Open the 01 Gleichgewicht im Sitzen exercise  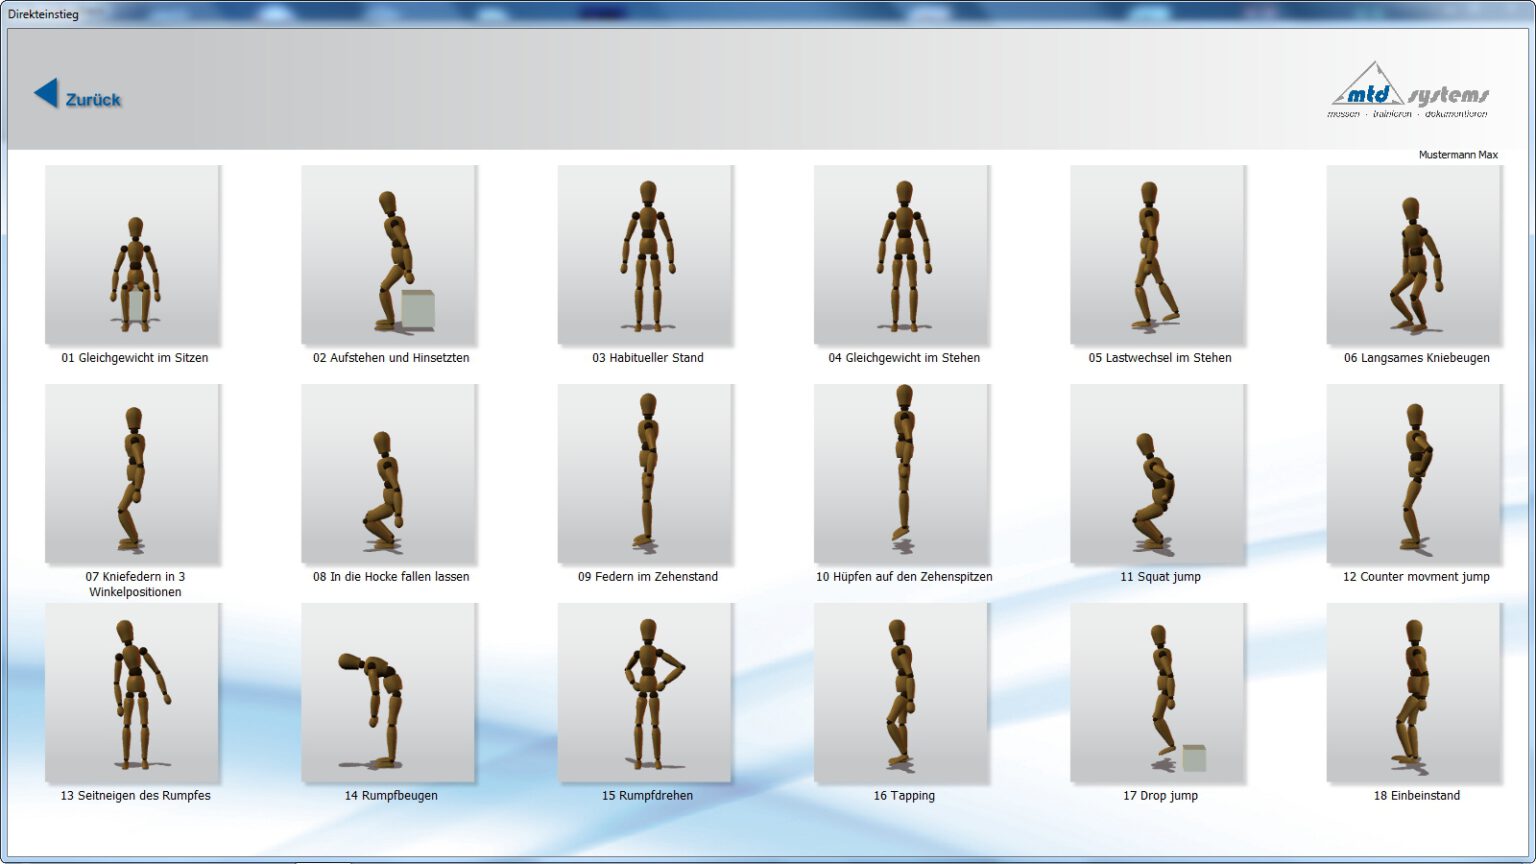point(133,256)
